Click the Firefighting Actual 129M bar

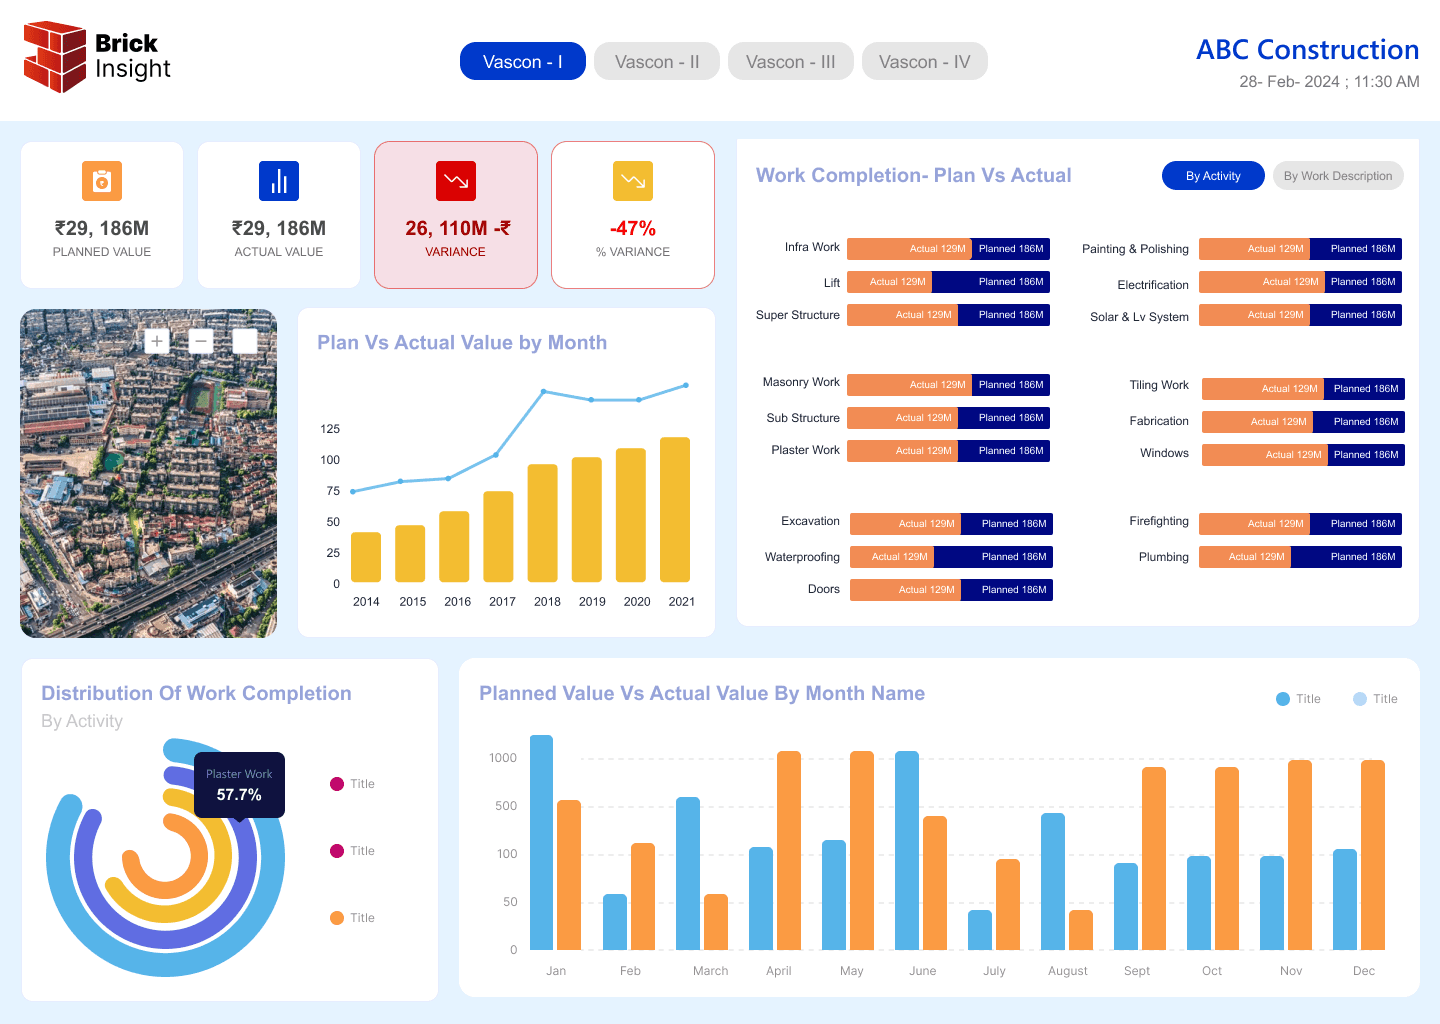pyautogui.click(x=1254, y=524)
